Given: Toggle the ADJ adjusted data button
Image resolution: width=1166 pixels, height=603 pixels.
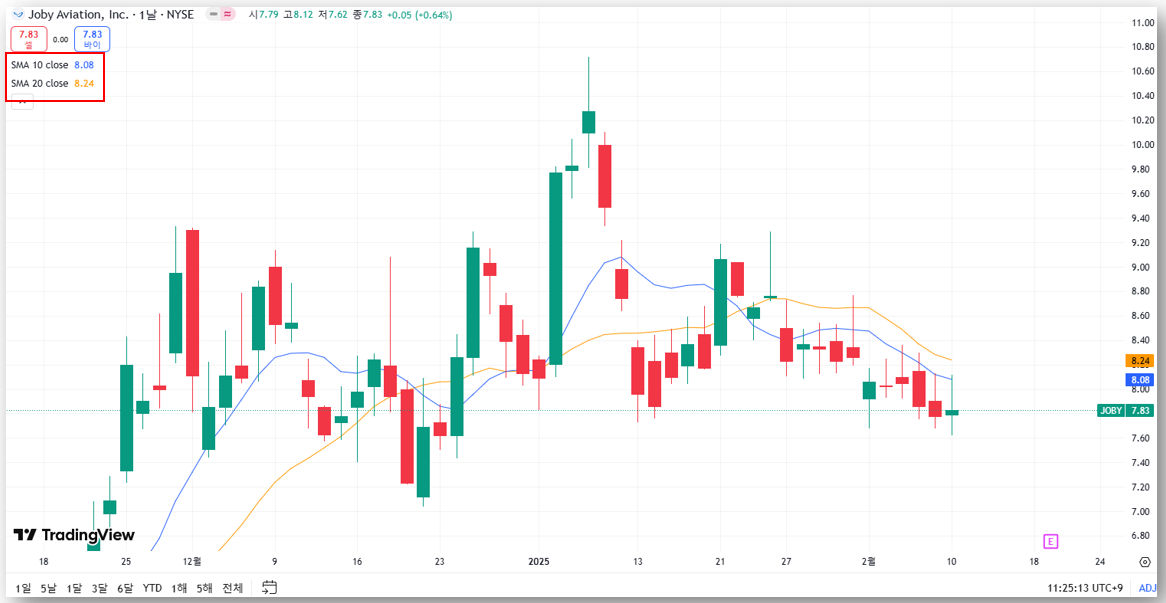Looking at the screenshot, I should click(x=1147, y=588).
